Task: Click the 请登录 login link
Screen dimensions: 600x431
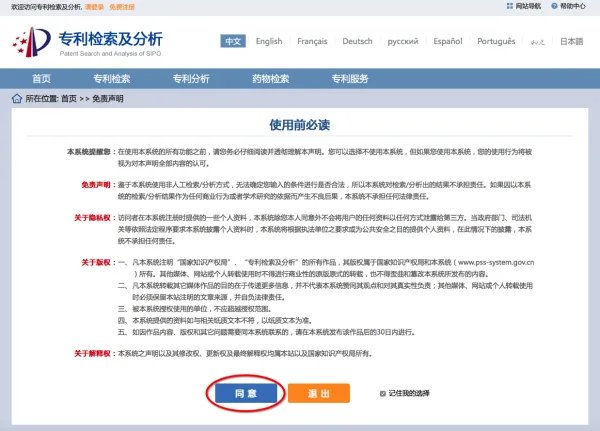Action: (94, 7)
